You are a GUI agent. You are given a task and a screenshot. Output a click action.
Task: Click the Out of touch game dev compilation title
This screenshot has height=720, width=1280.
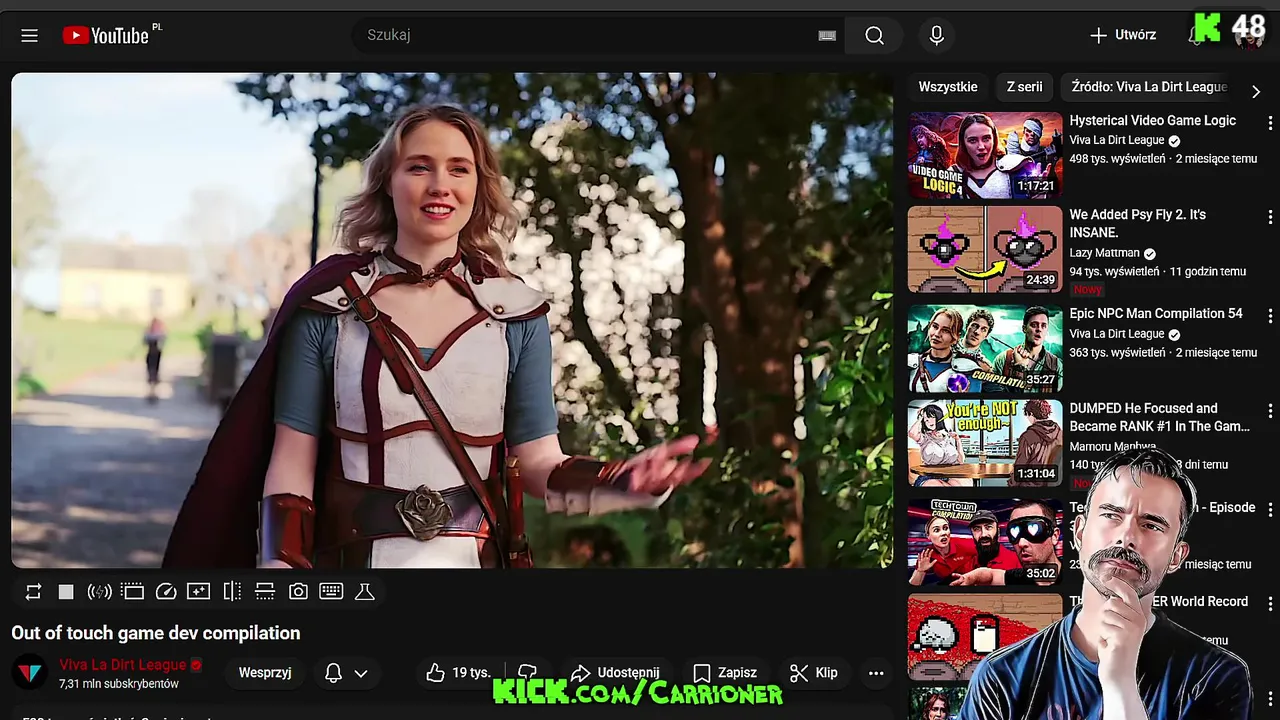[x=155, y=633]
